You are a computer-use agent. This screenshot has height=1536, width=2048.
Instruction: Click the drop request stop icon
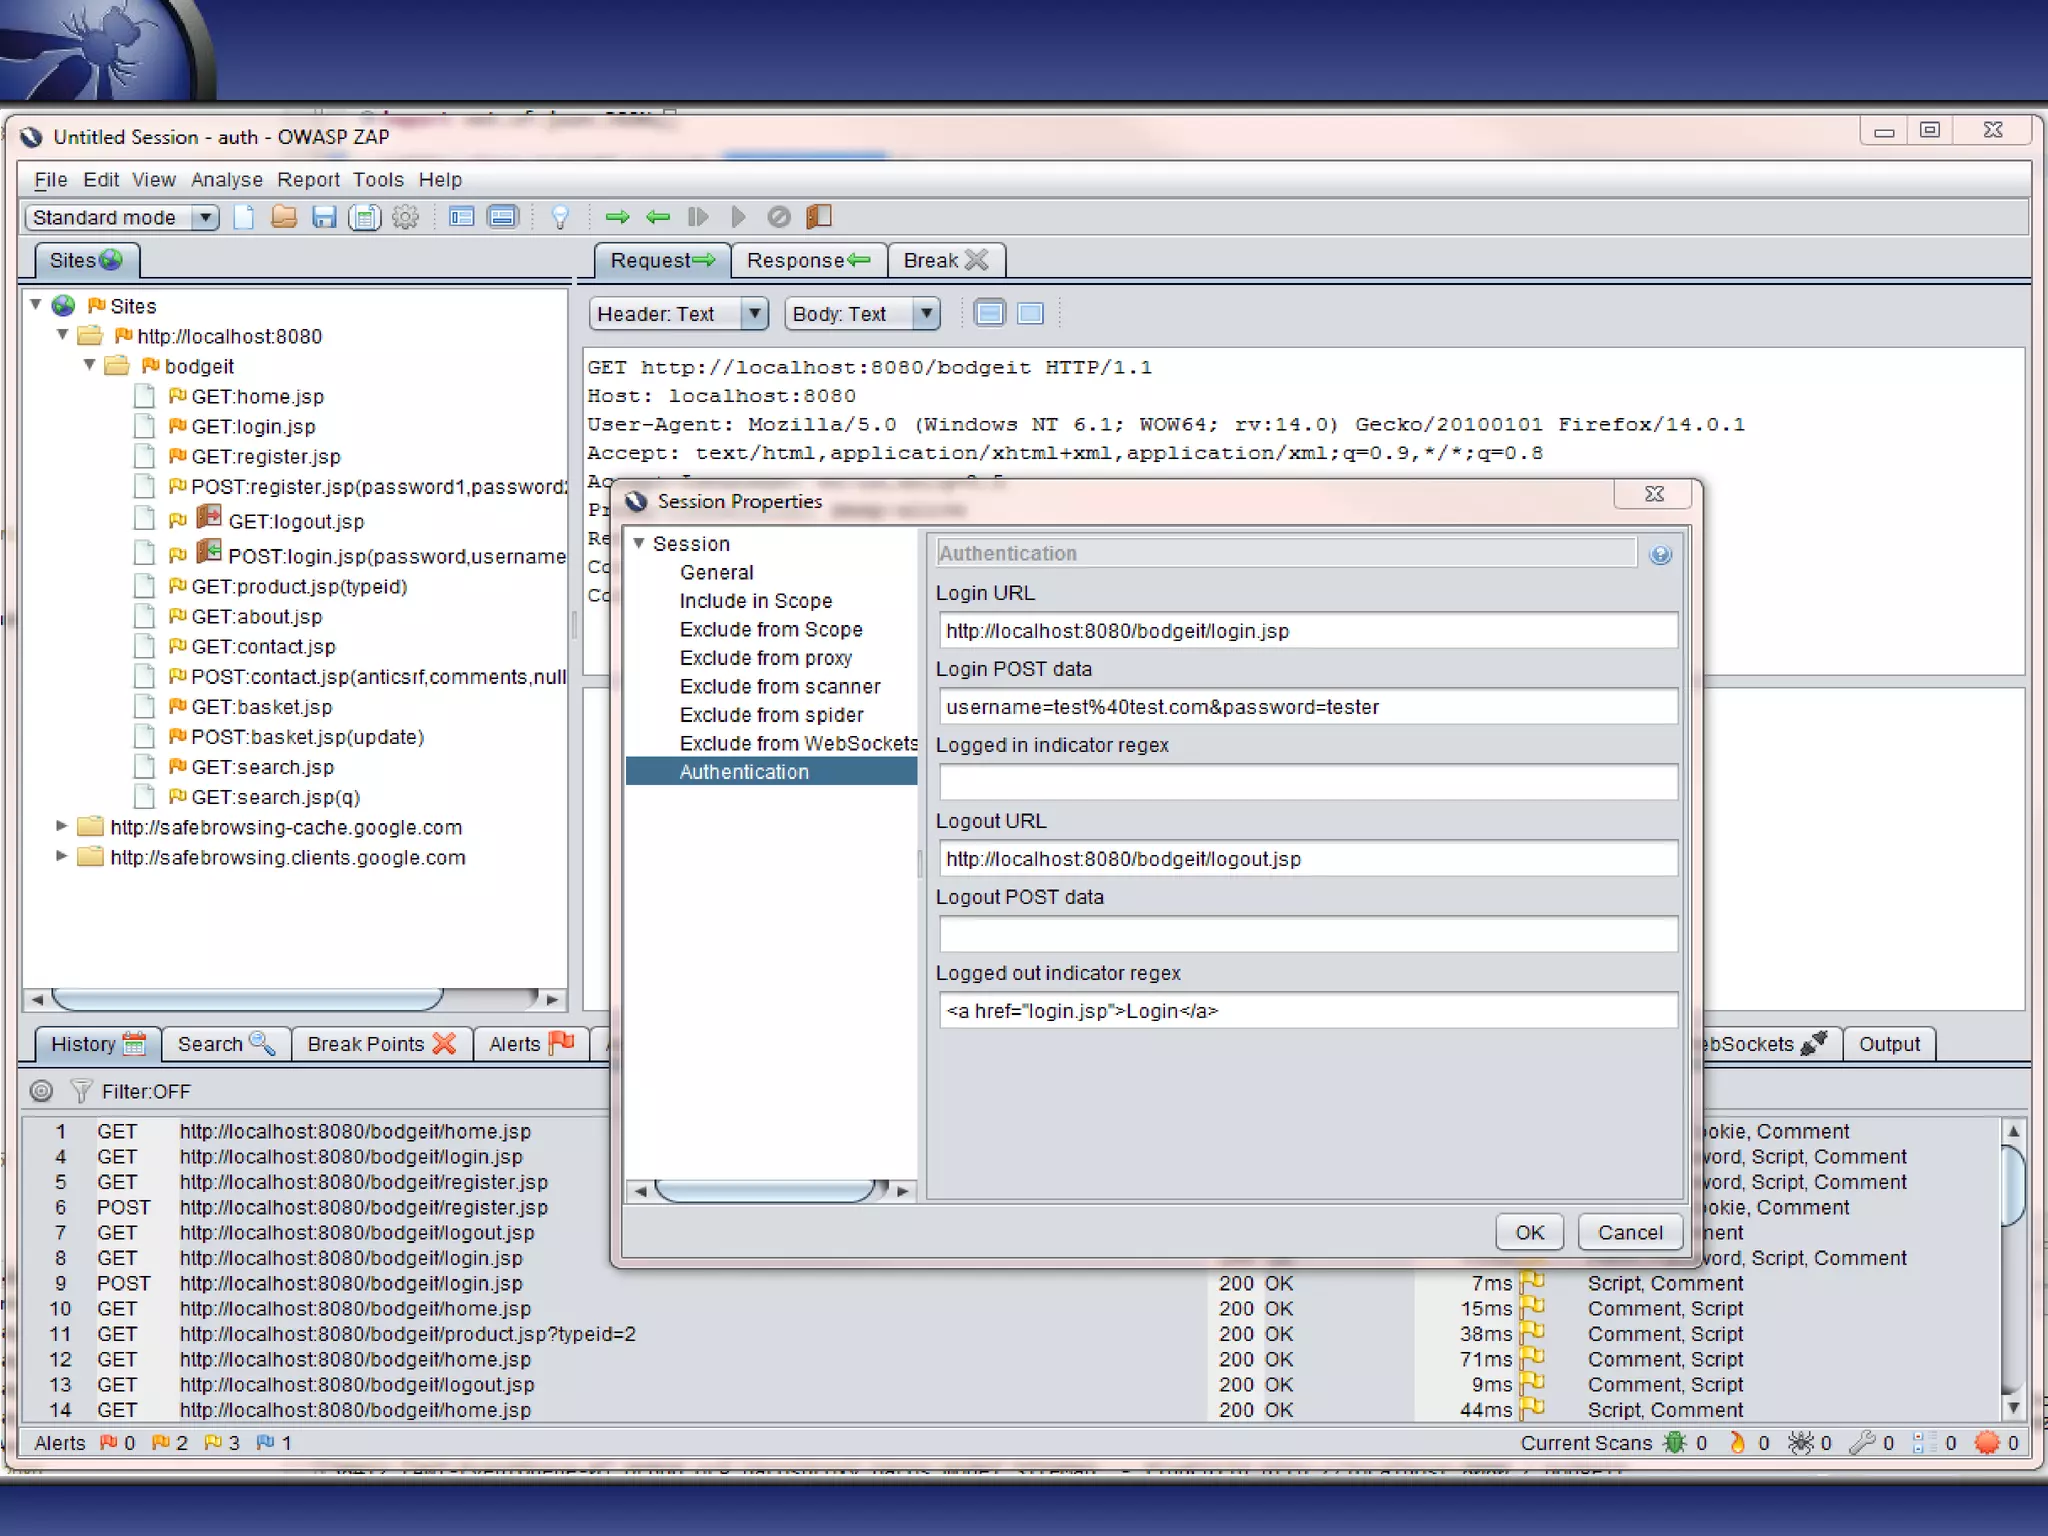[x=779, y=217]
